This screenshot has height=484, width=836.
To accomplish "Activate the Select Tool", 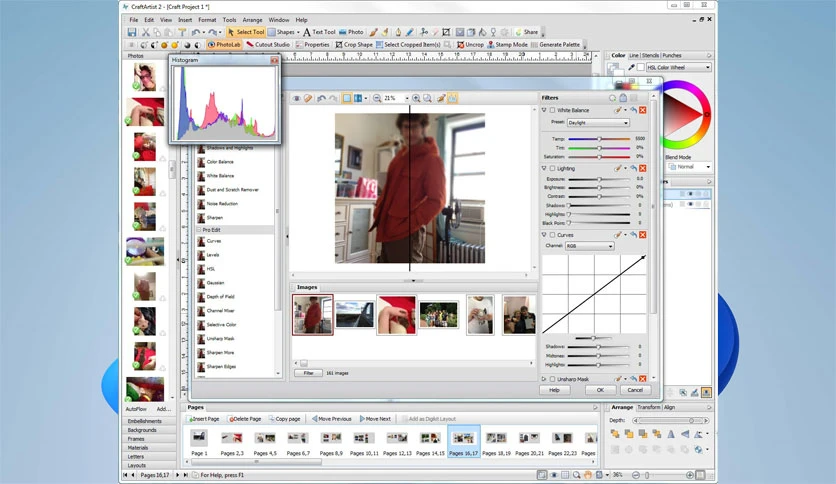I will click(246, 32).
